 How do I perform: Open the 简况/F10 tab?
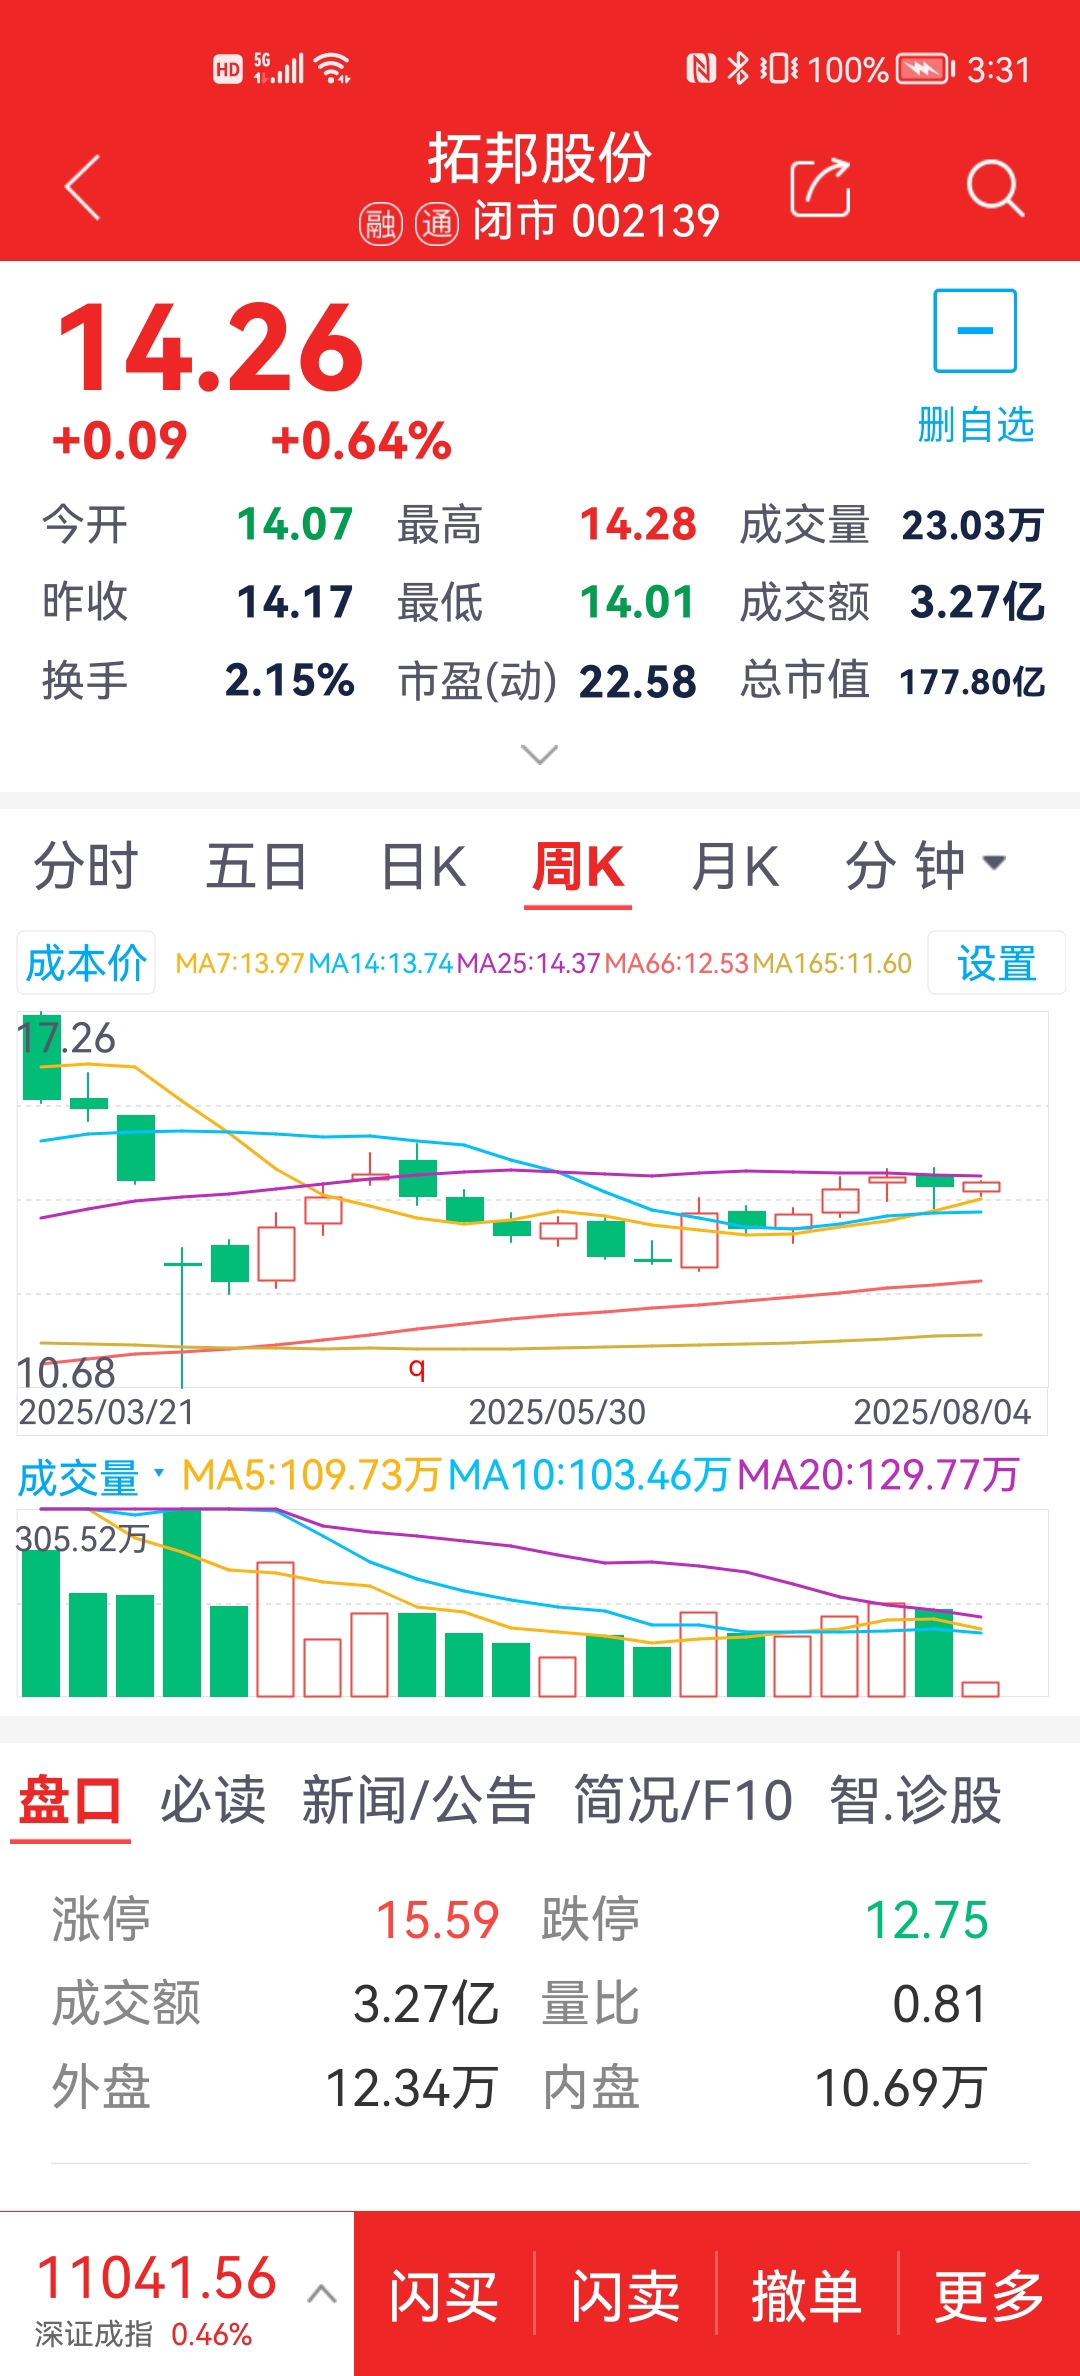683,1801
